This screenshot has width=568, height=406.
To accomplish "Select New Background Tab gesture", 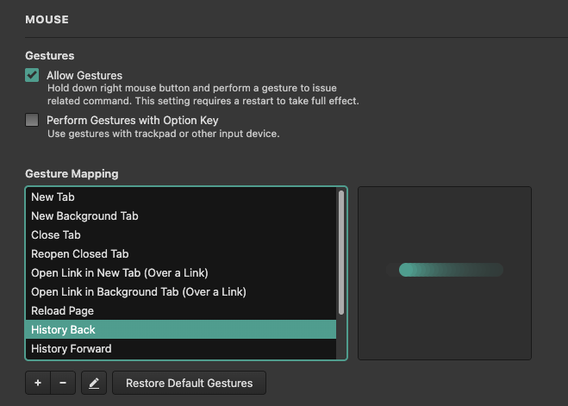I will (x=181, y=216).
